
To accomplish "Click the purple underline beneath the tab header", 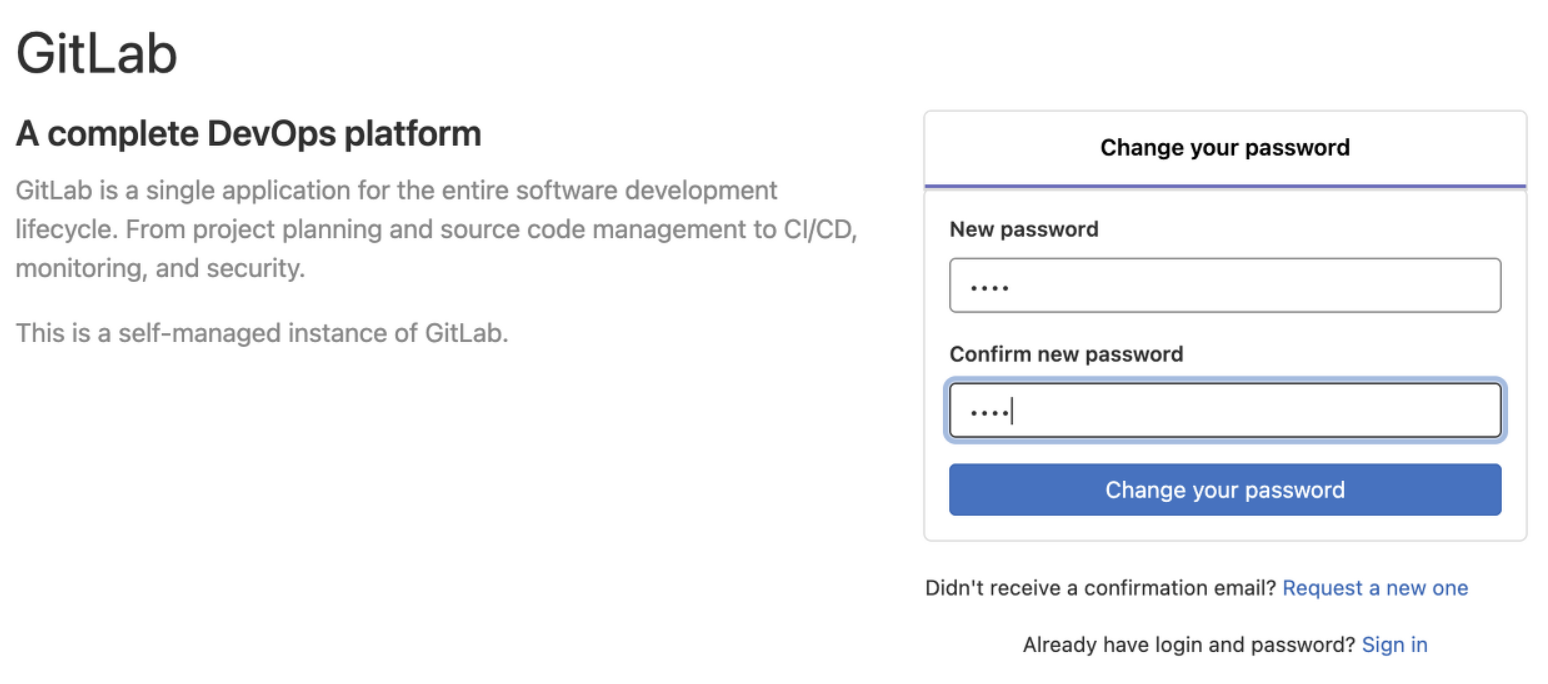I will pyautogui.click(x=1225, y=186).
